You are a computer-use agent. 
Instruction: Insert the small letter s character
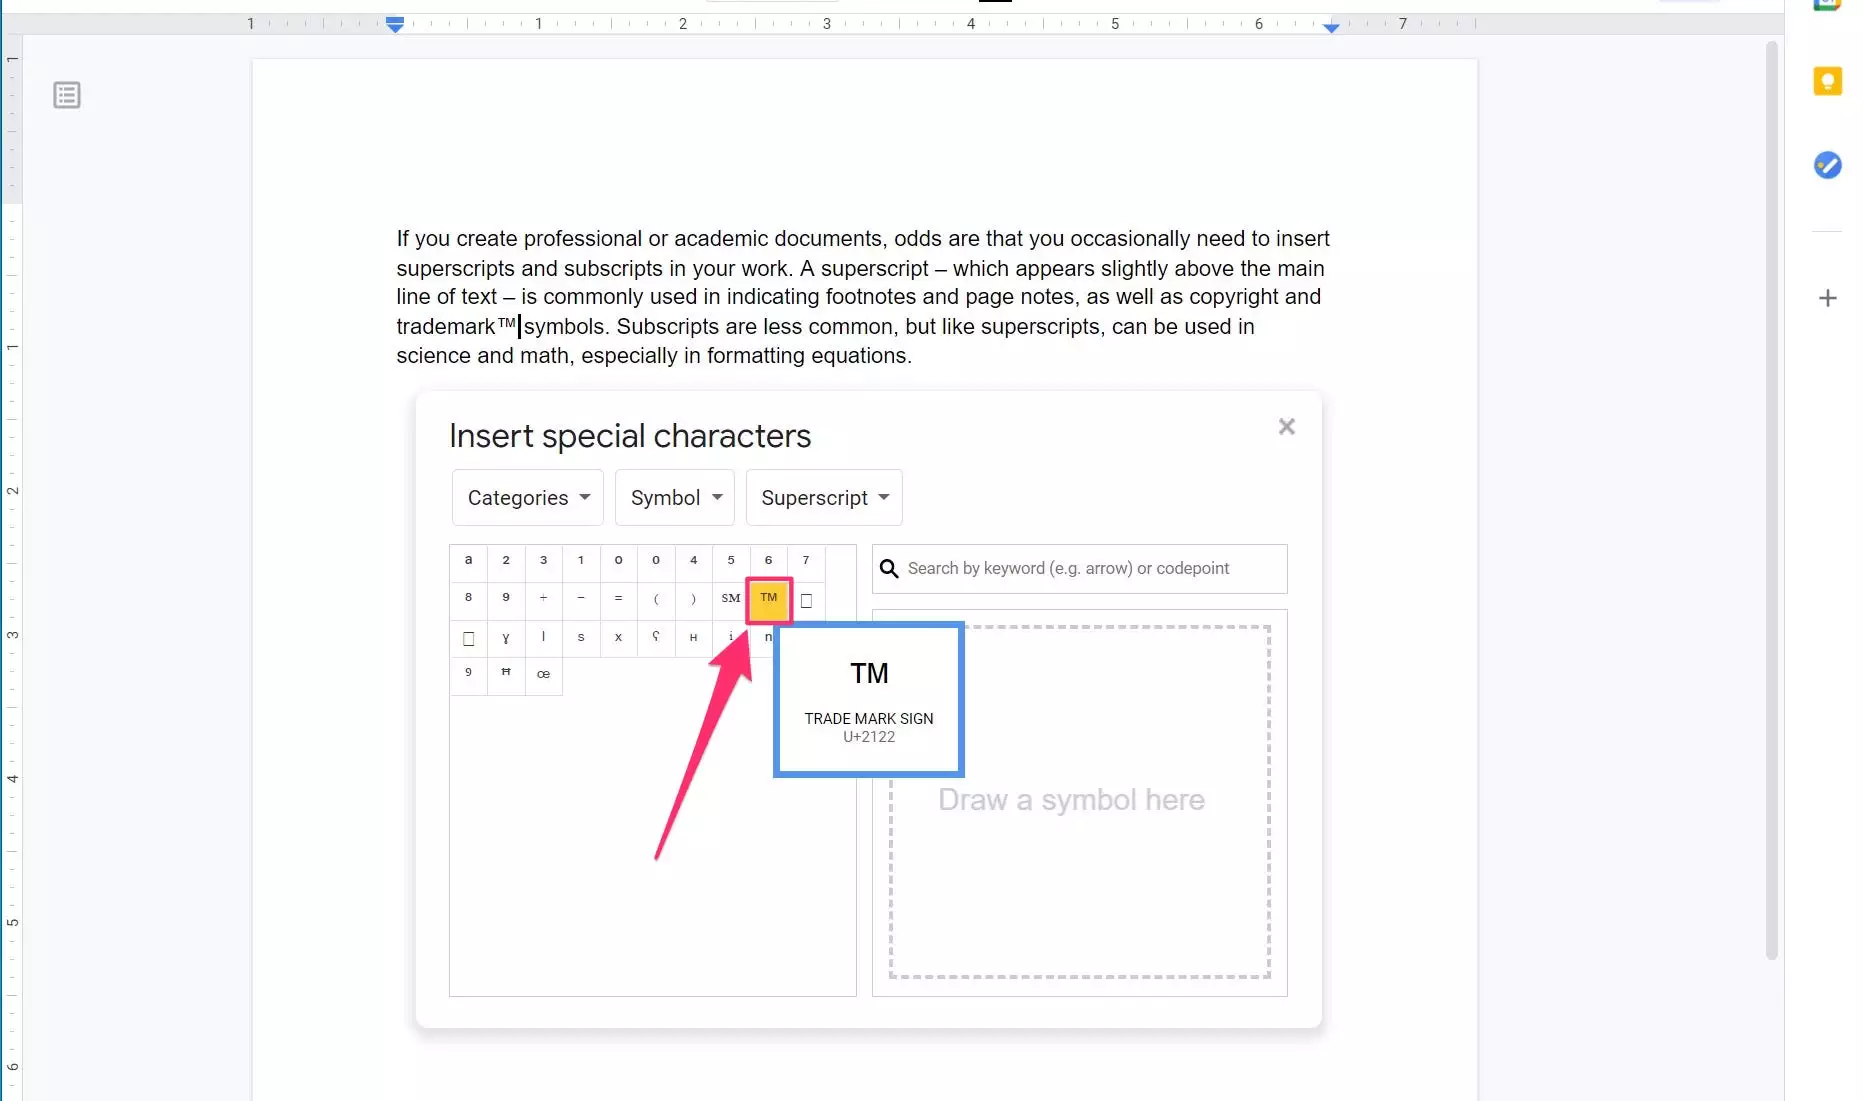tap(581, 637)
